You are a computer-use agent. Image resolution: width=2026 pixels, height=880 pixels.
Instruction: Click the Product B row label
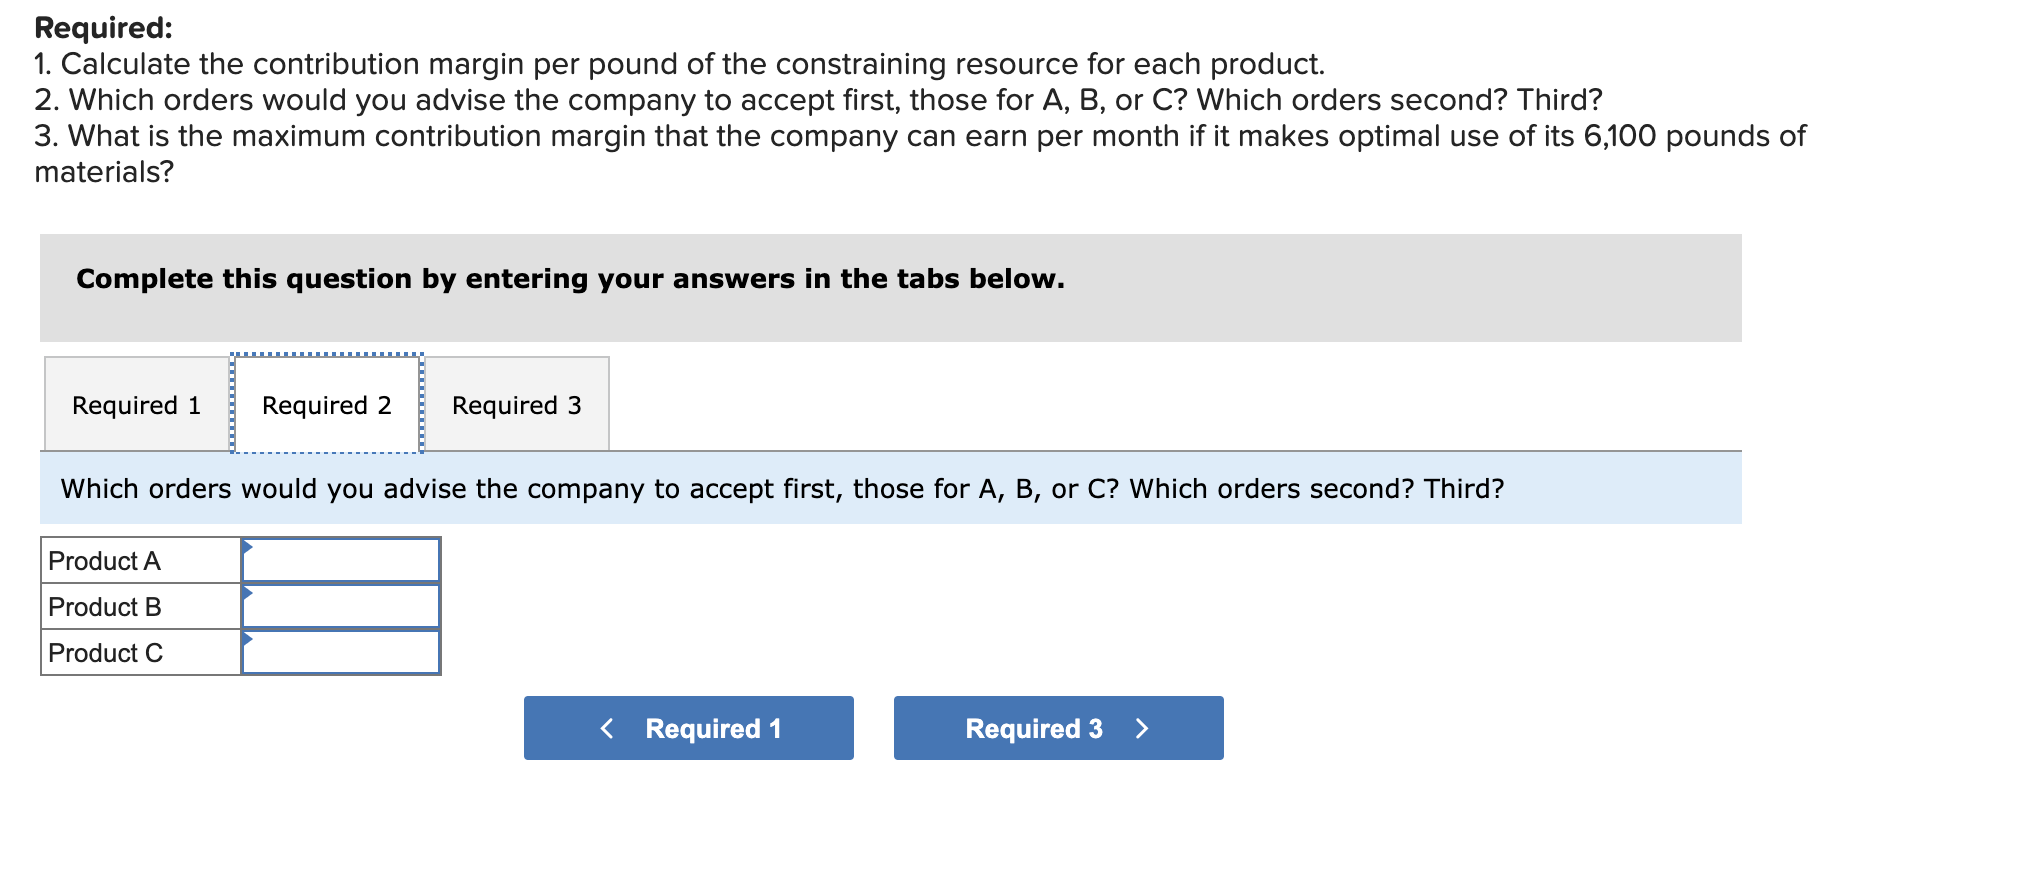tap(105, 607)
